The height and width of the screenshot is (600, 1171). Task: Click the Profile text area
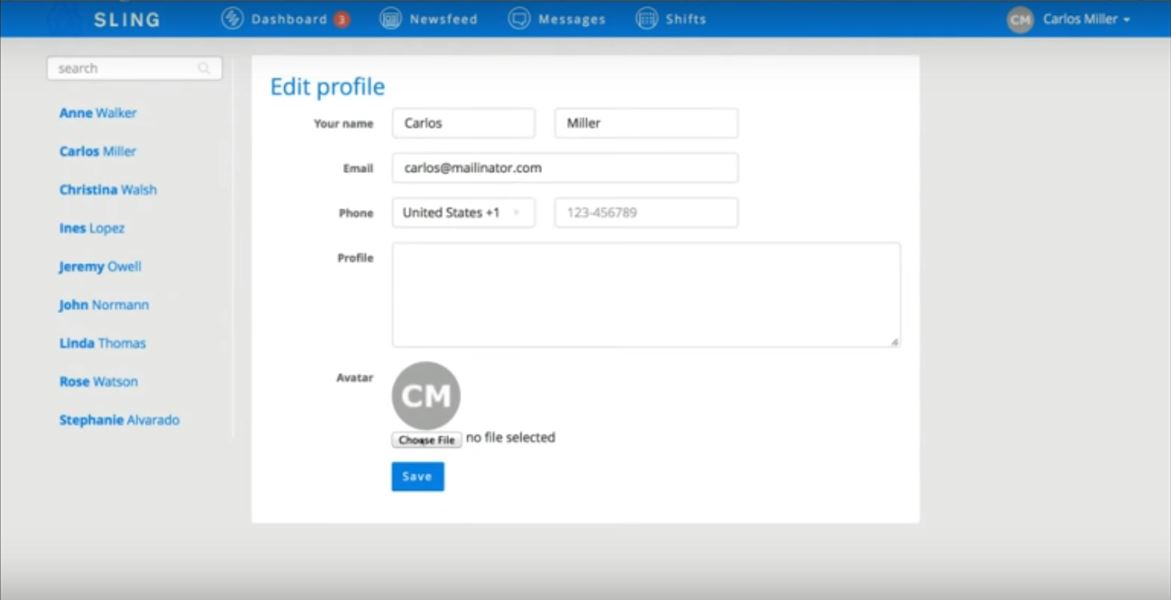645,292
